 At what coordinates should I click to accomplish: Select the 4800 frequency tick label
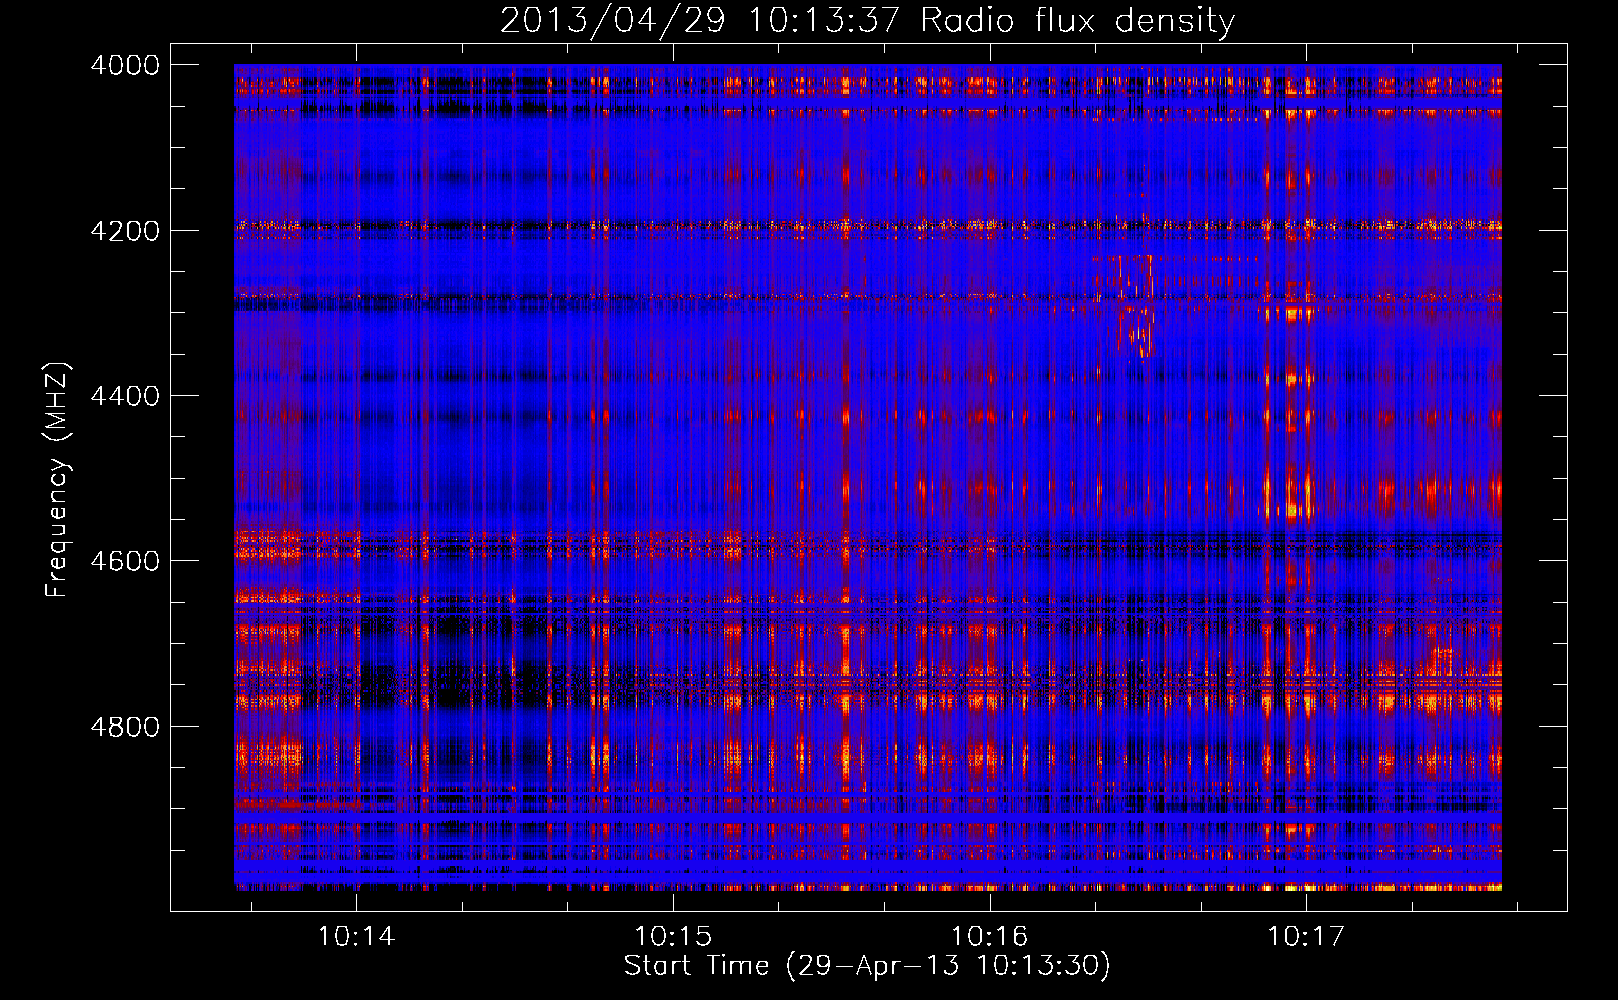pyautogui.click(x=124, y=726)
